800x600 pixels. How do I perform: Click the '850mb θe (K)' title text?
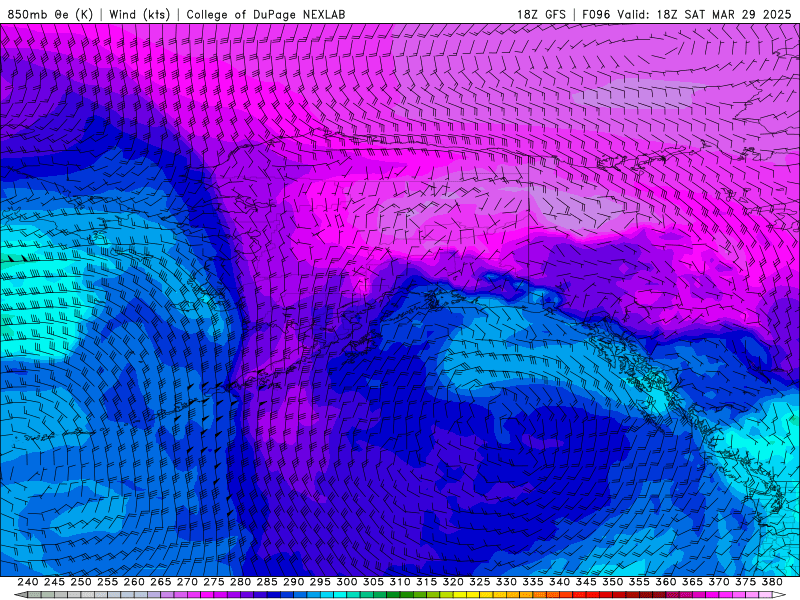[x=50, y=14]
